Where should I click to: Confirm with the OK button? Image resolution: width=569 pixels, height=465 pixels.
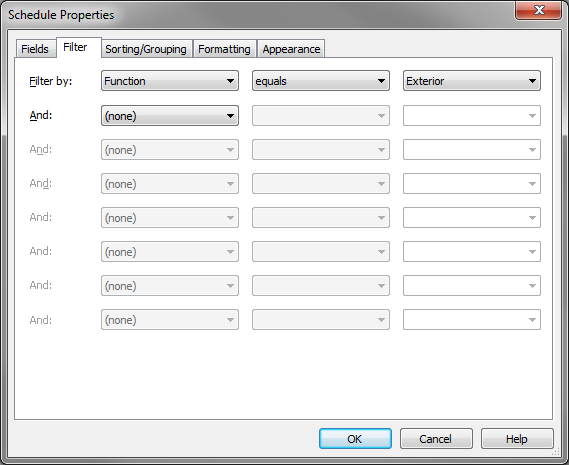click(x=355, y=439)
